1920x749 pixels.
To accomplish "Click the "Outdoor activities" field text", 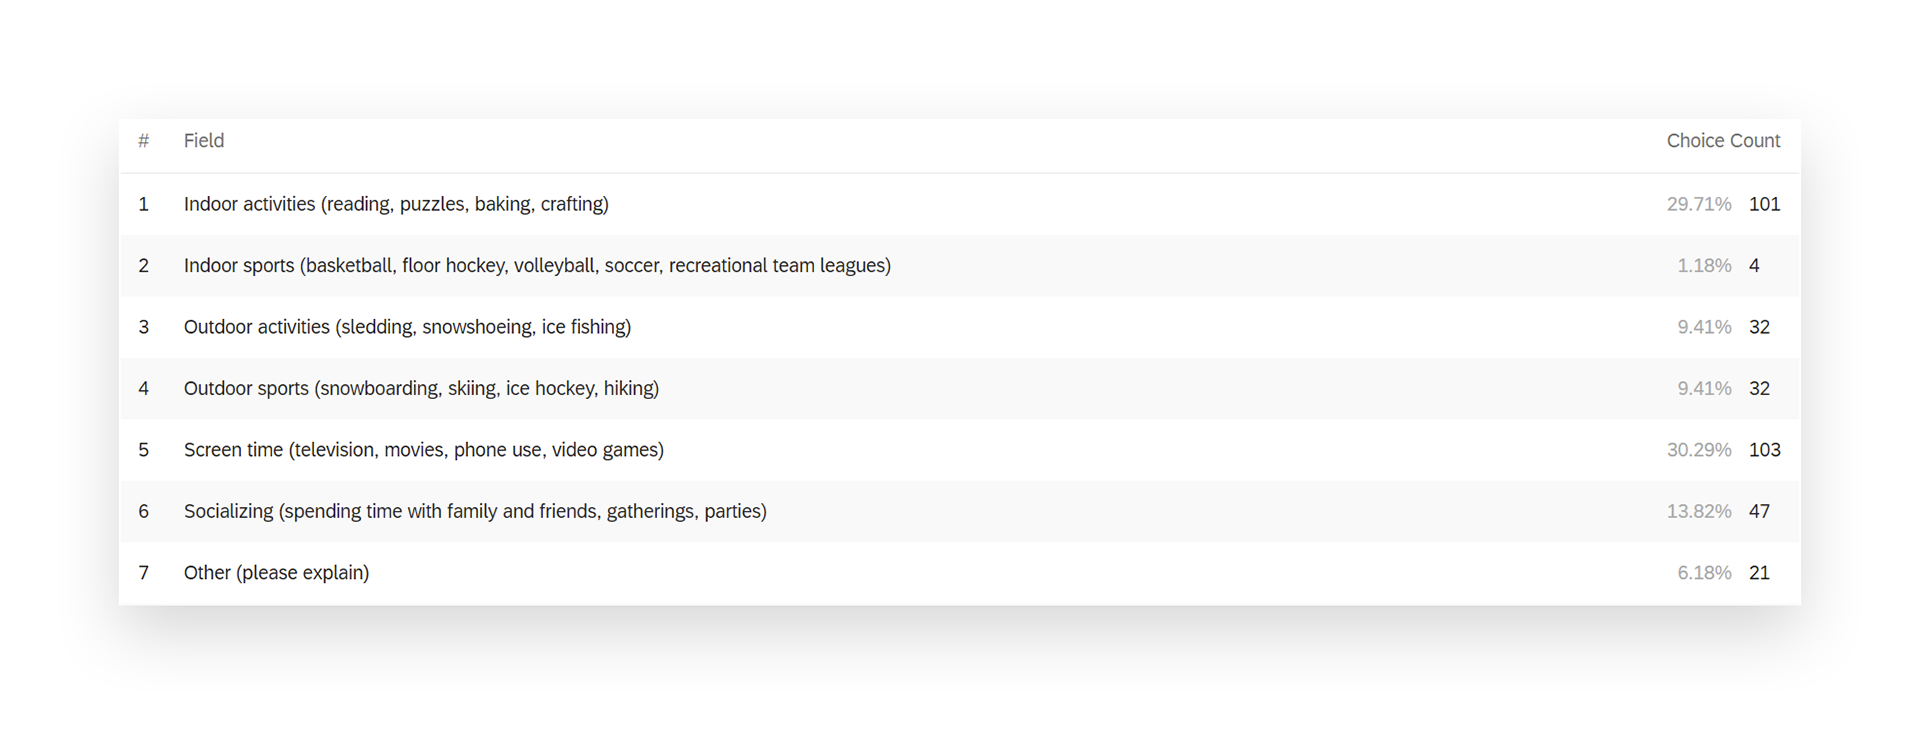I will 407,327.
